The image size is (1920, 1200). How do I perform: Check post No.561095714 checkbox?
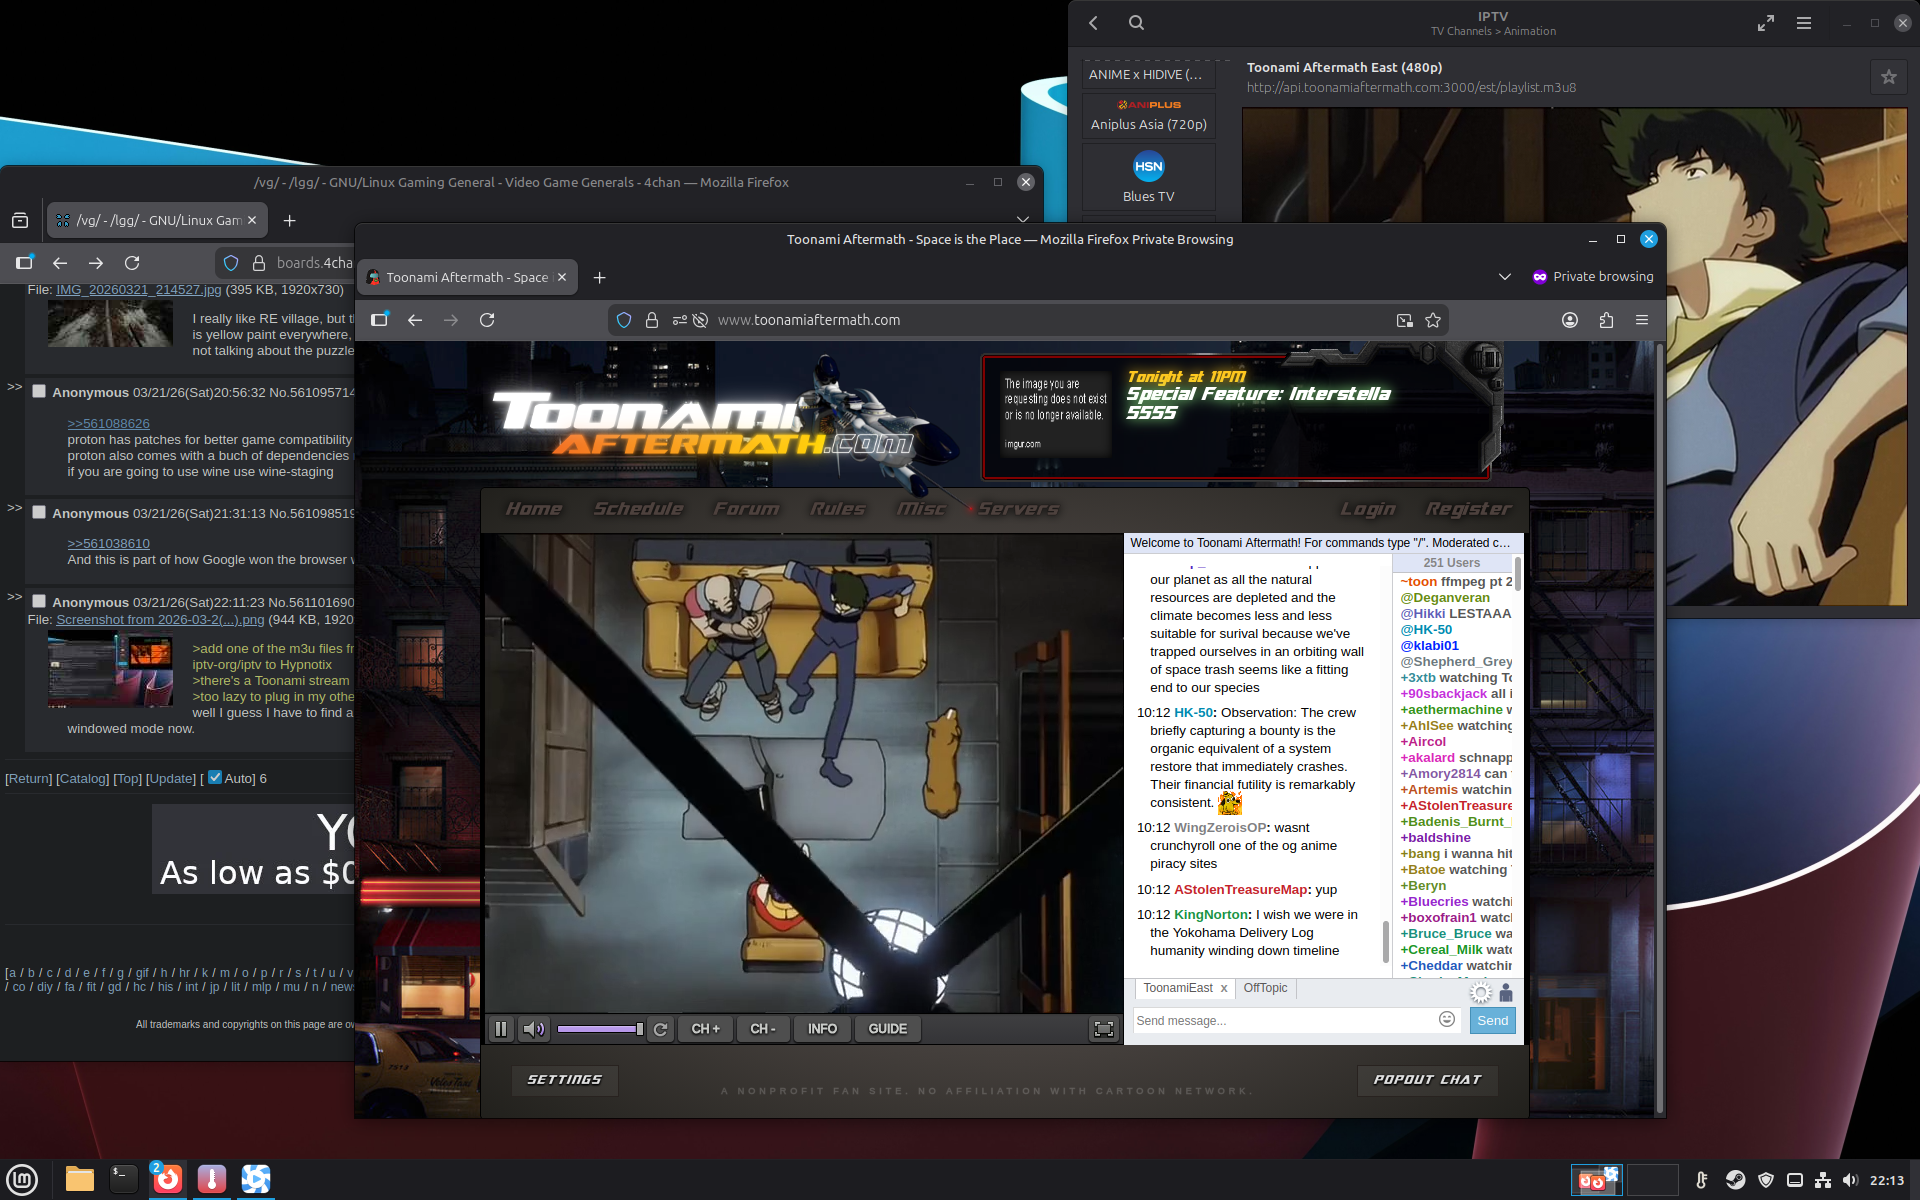click(39, 391)
